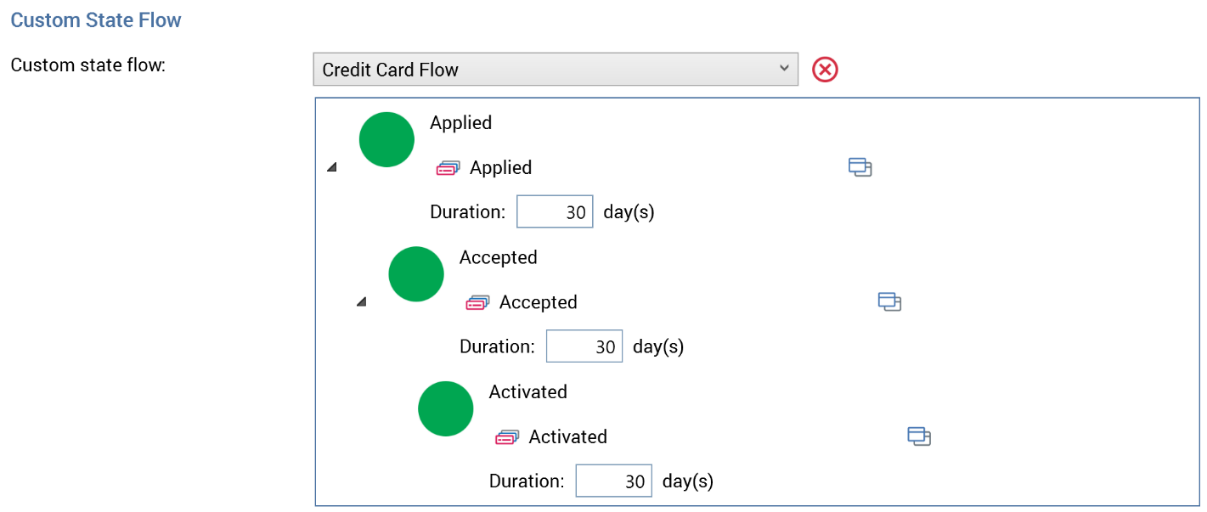Click the green circle for Activated state
The height and width of the screenshot is (512, 1207).
(x=445, y=409)
